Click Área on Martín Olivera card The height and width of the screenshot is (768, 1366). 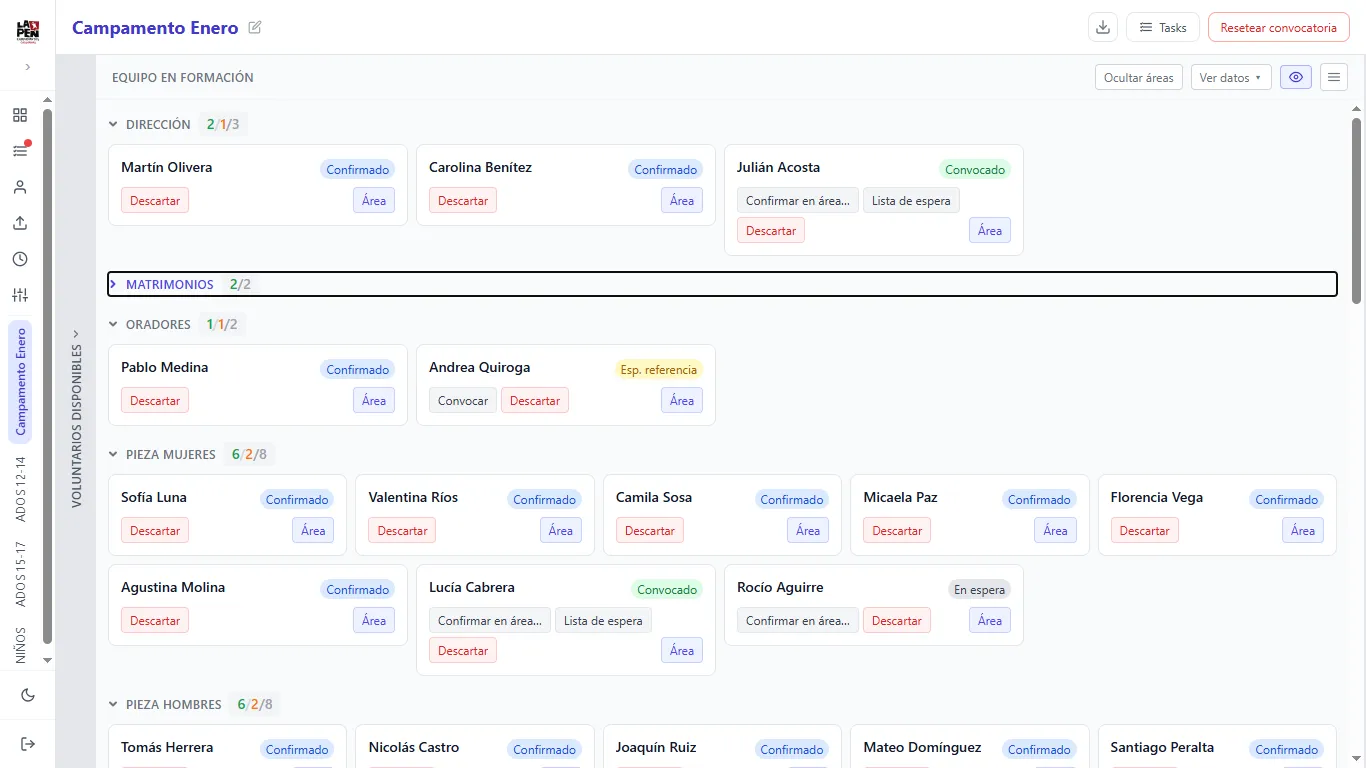[374, 200]
